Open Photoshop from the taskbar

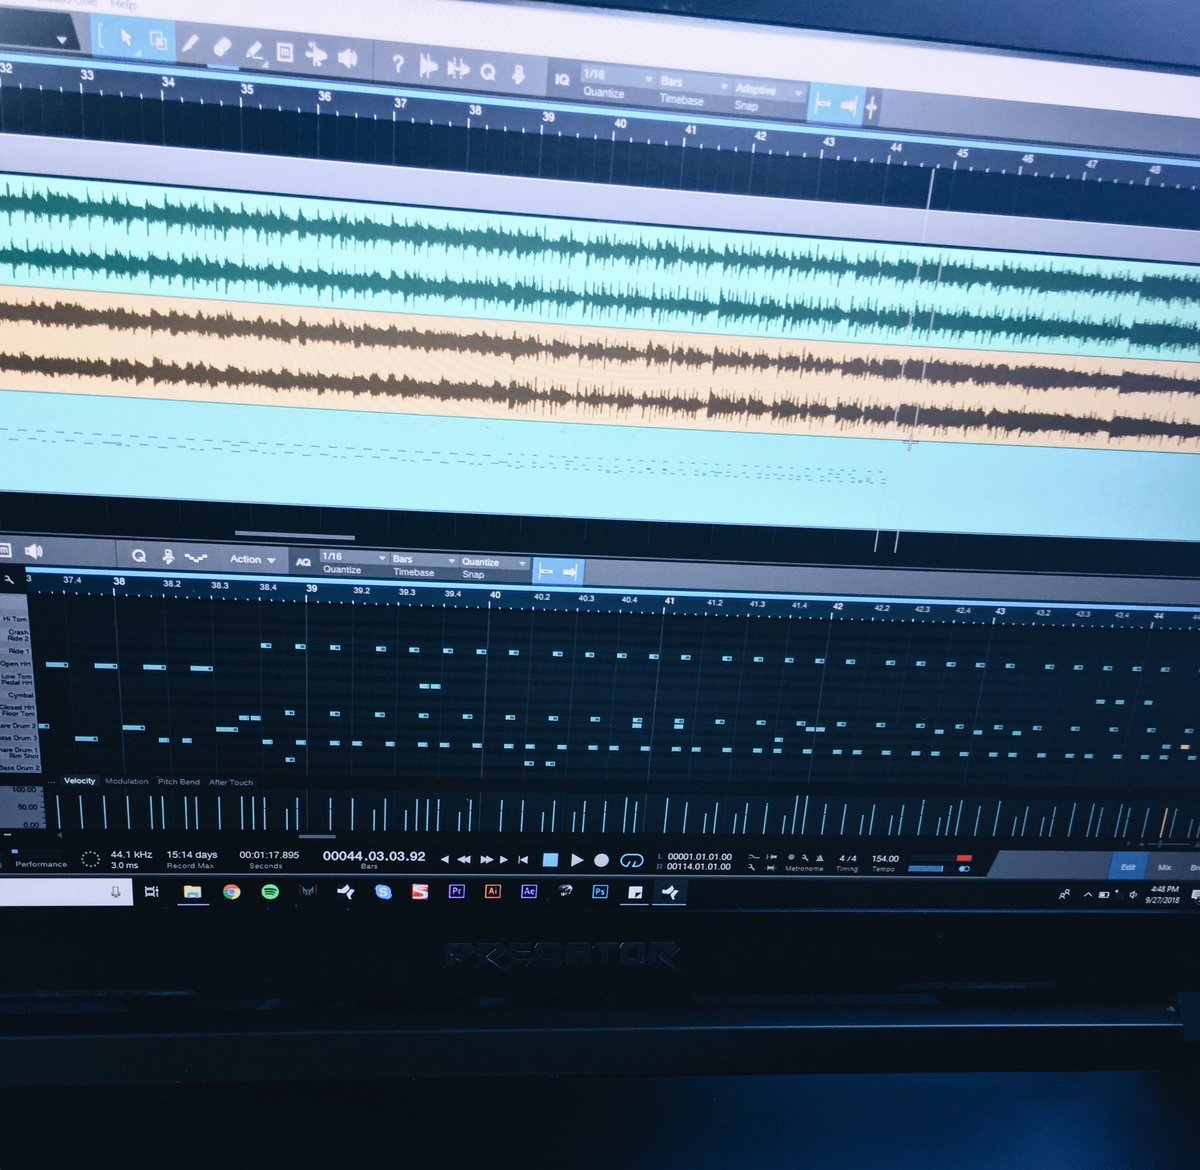tap(600, 890)
